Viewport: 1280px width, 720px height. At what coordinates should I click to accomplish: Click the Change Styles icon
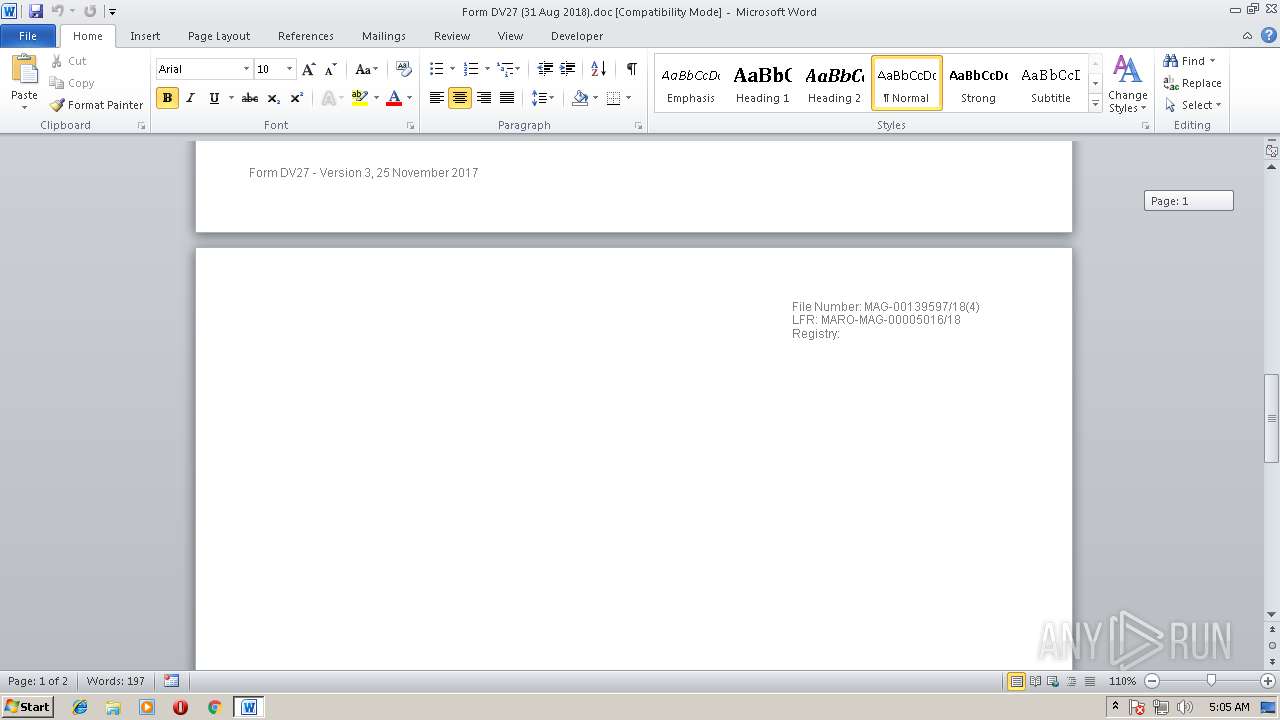pos(1127,84)
